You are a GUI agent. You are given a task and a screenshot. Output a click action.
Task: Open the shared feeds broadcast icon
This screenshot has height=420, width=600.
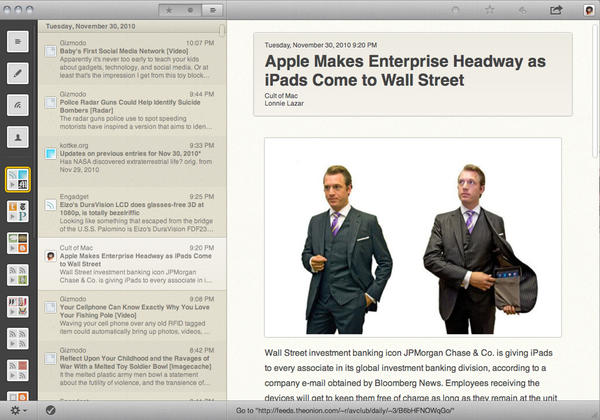[18, 105]
